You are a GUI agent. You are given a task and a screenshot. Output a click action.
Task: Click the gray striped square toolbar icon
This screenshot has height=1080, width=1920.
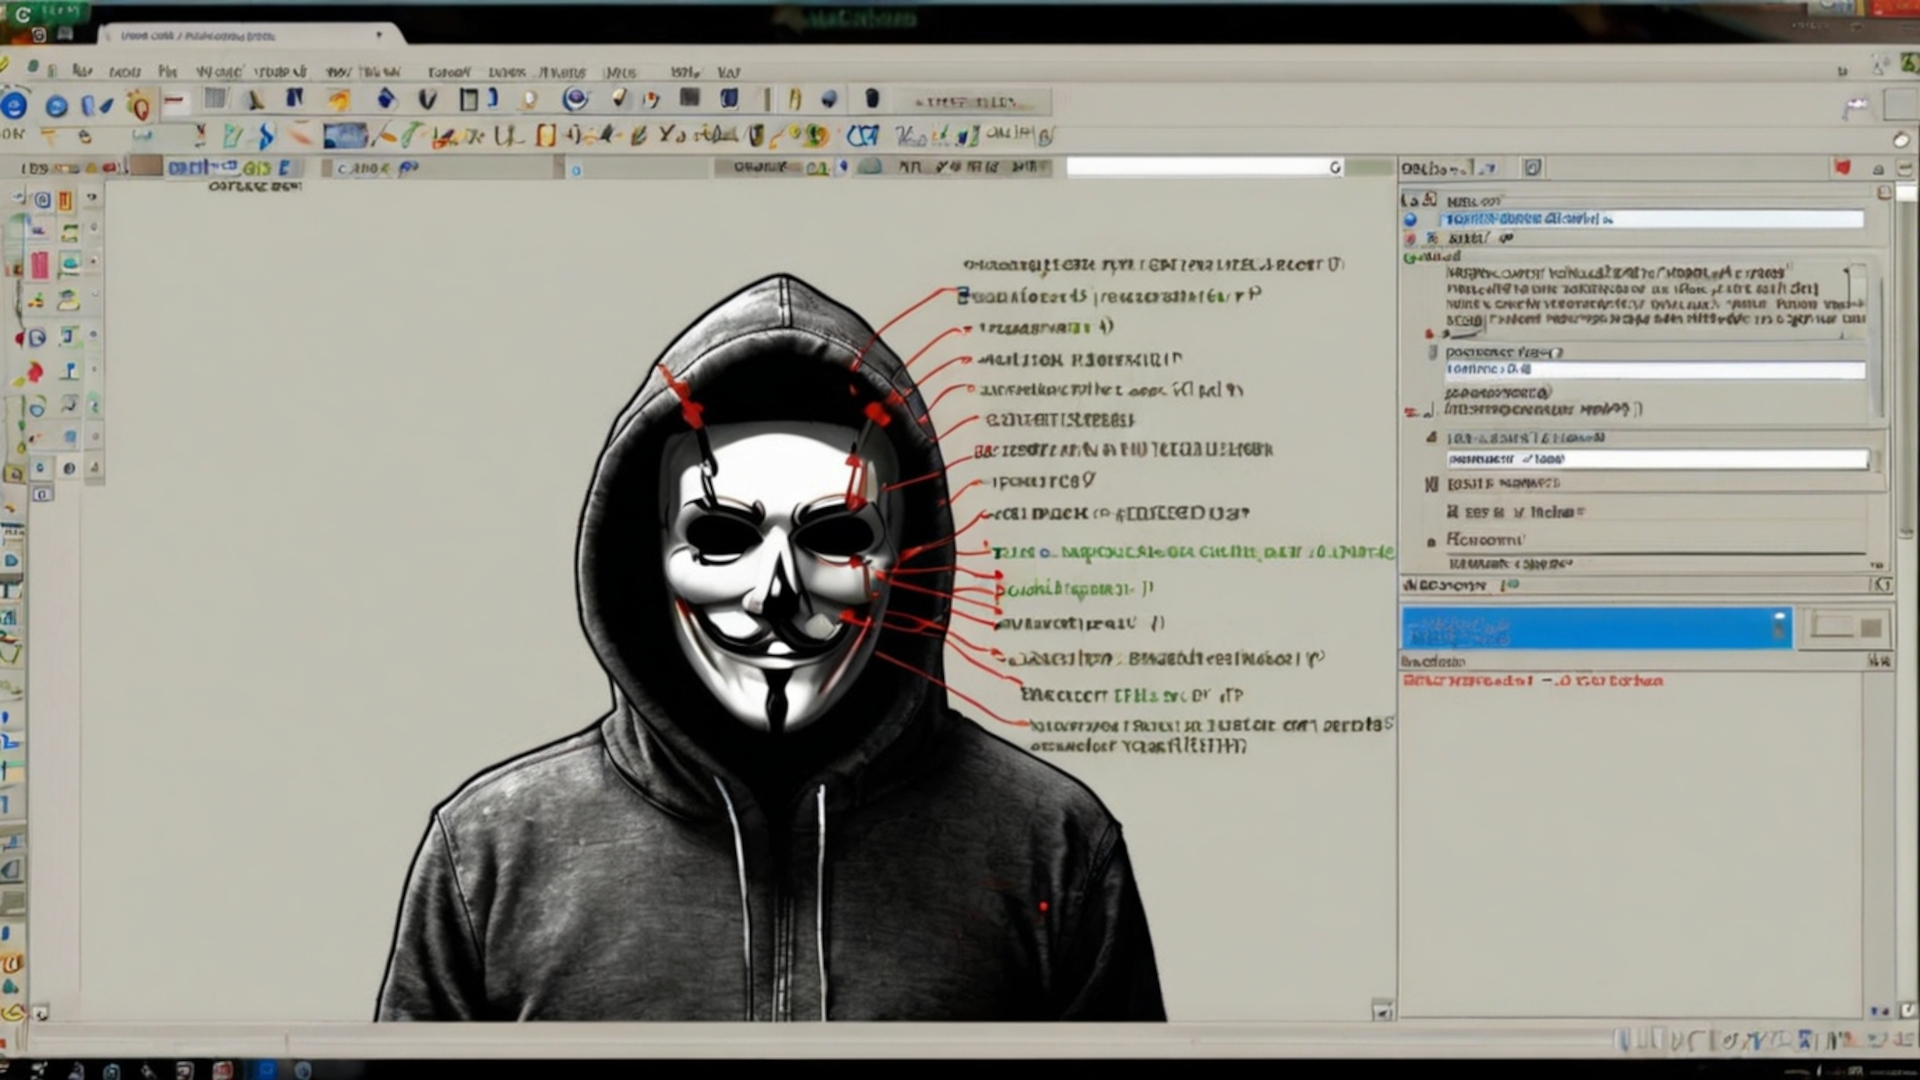coord(215,99)
